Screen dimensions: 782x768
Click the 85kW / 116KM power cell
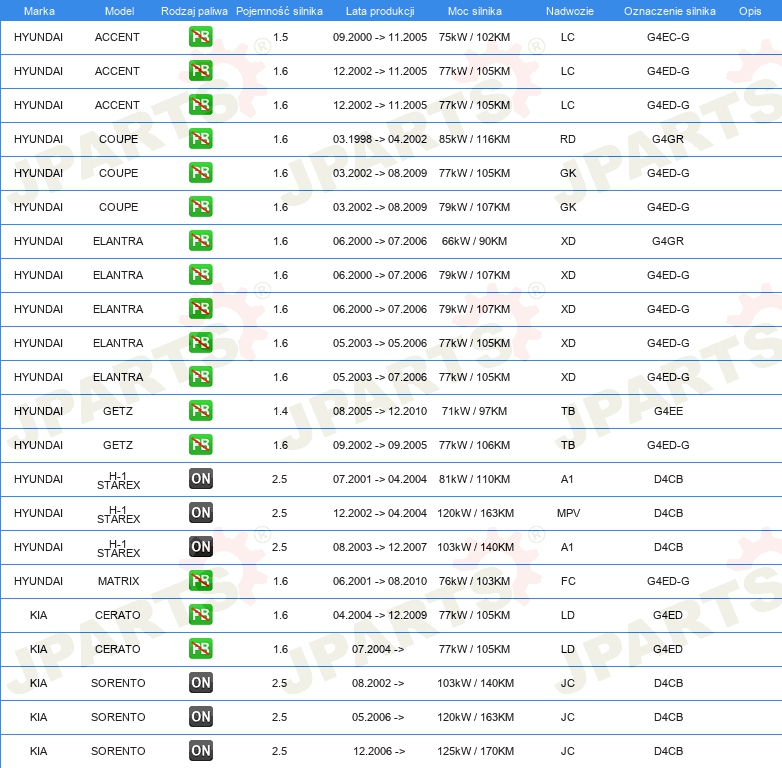coord(474,139)
